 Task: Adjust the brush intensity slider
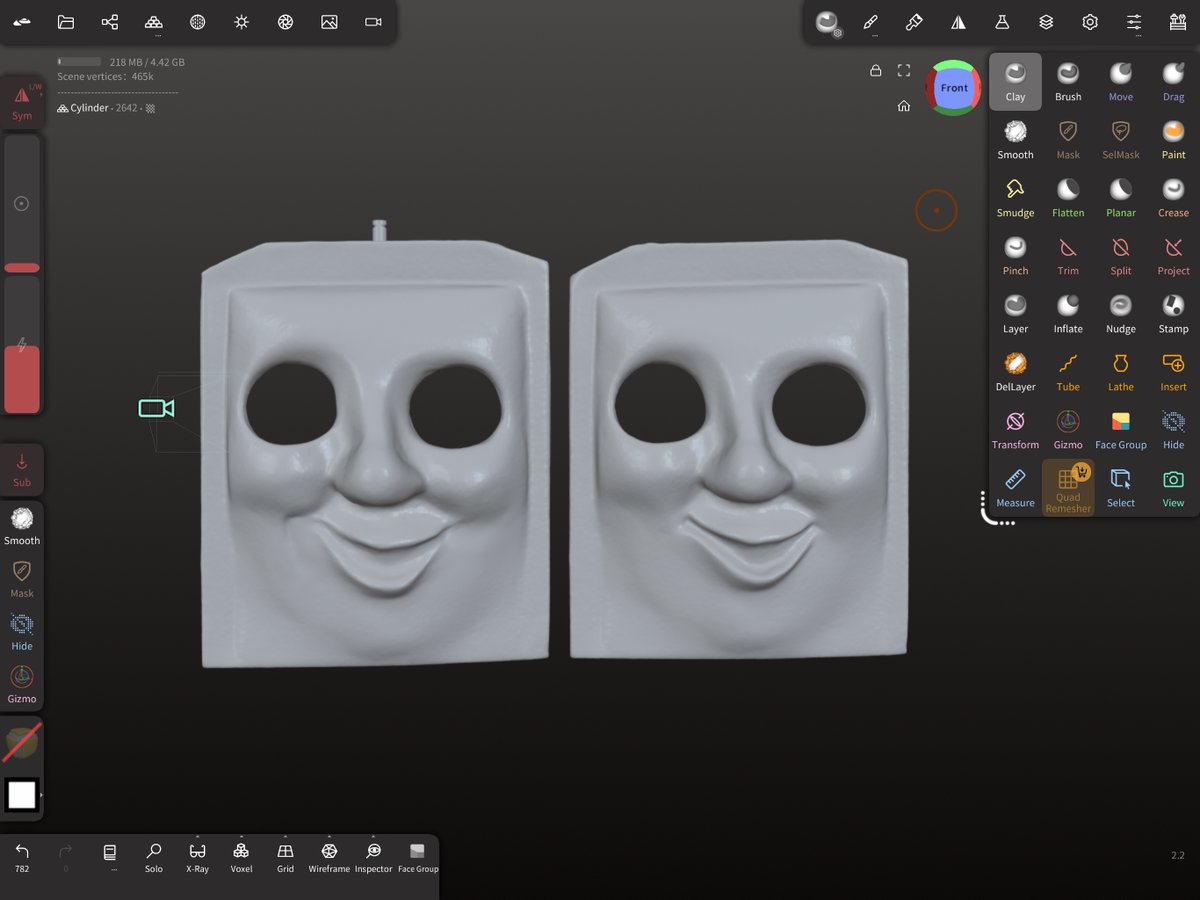click(x=22, y=345)
